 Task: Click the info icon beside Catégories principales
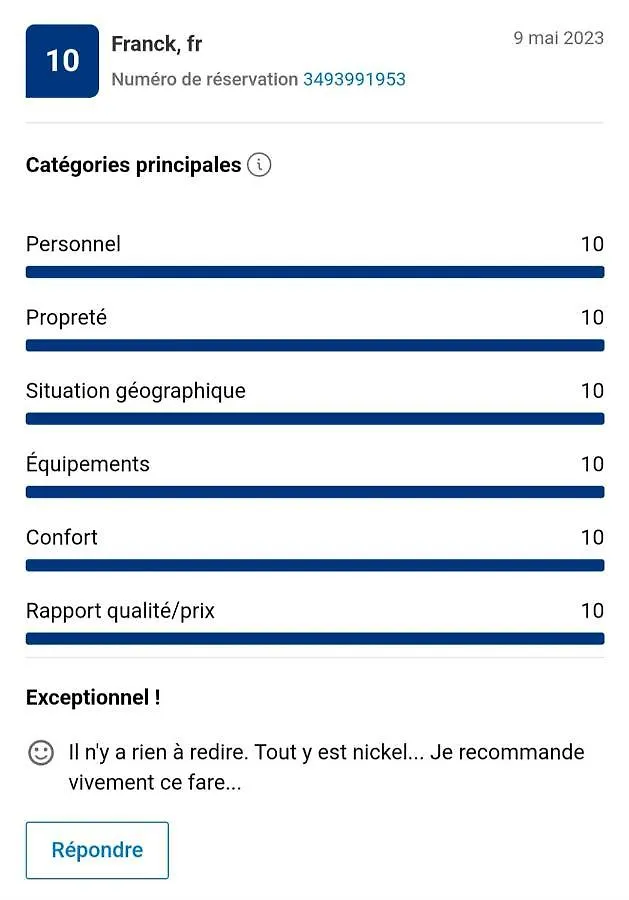click(x=259, y=165)
